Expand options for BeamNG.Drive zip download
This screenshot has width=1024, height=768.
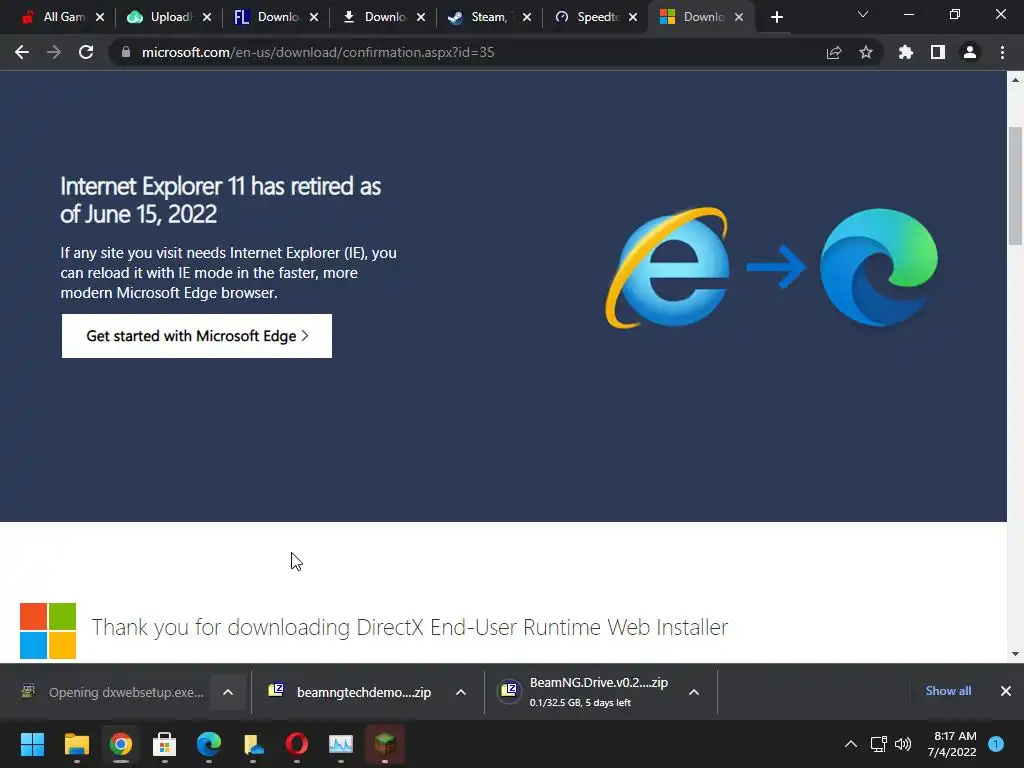point(694,692)
